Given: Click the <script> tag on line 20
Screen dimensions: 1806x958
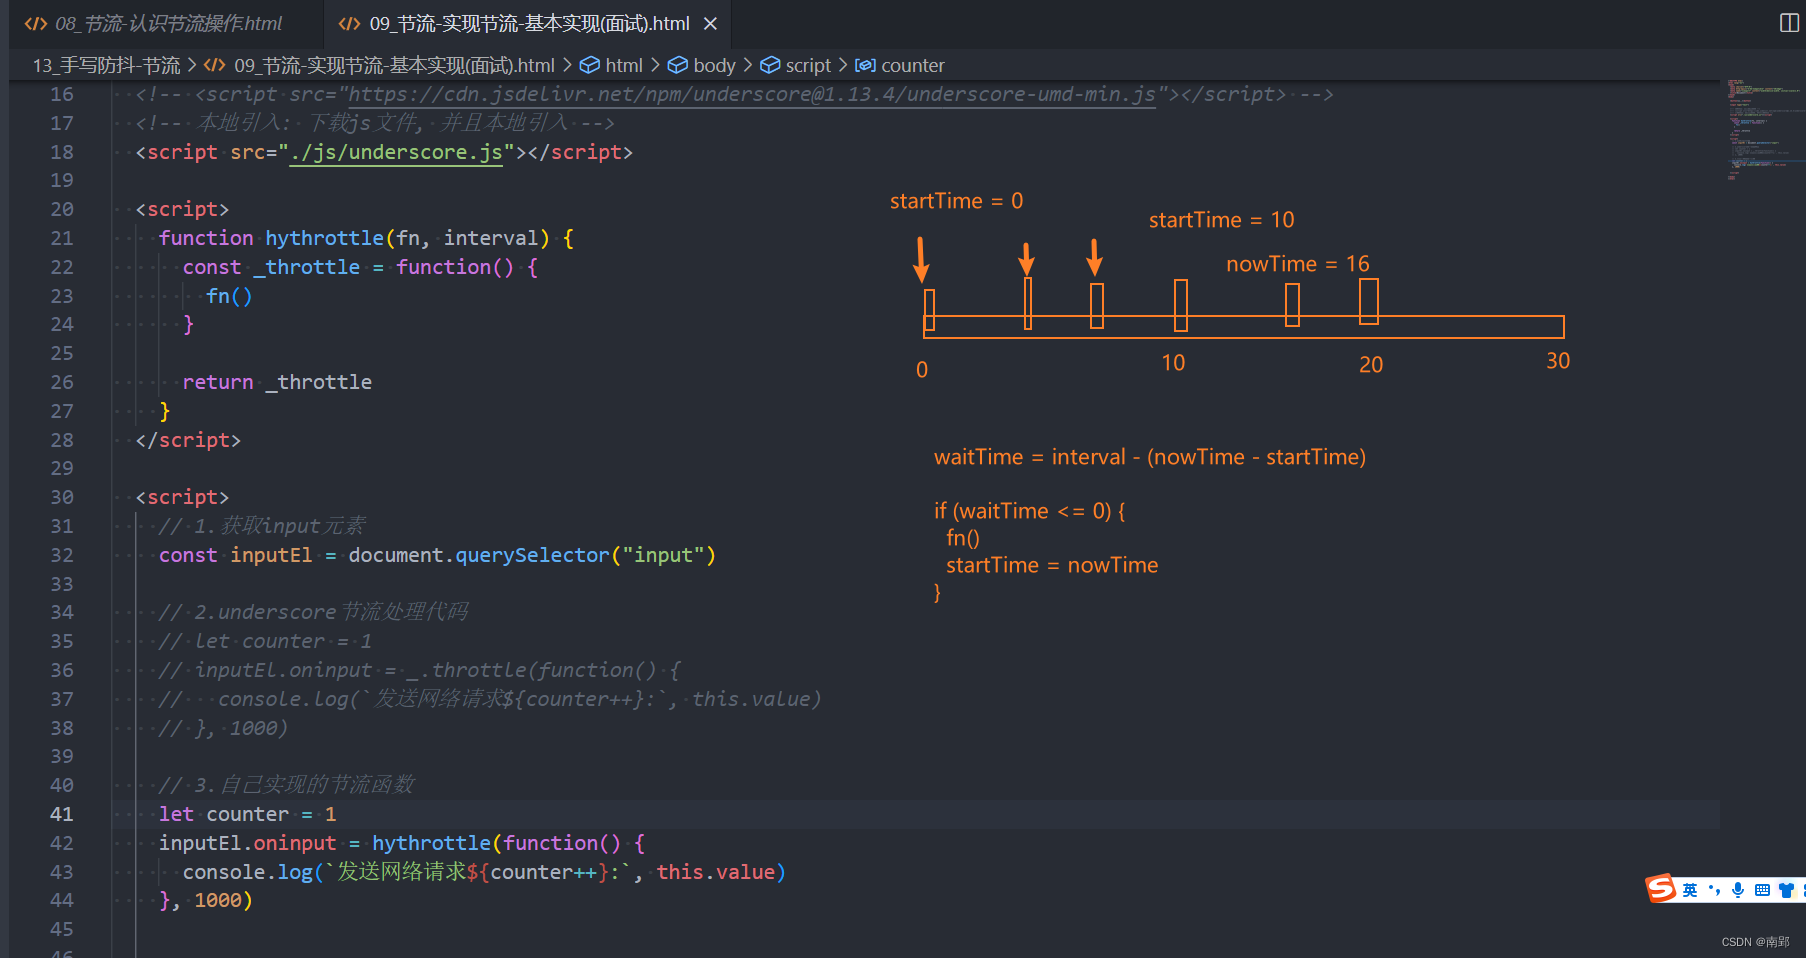Looking at the screenshot, I should (182, 209).
